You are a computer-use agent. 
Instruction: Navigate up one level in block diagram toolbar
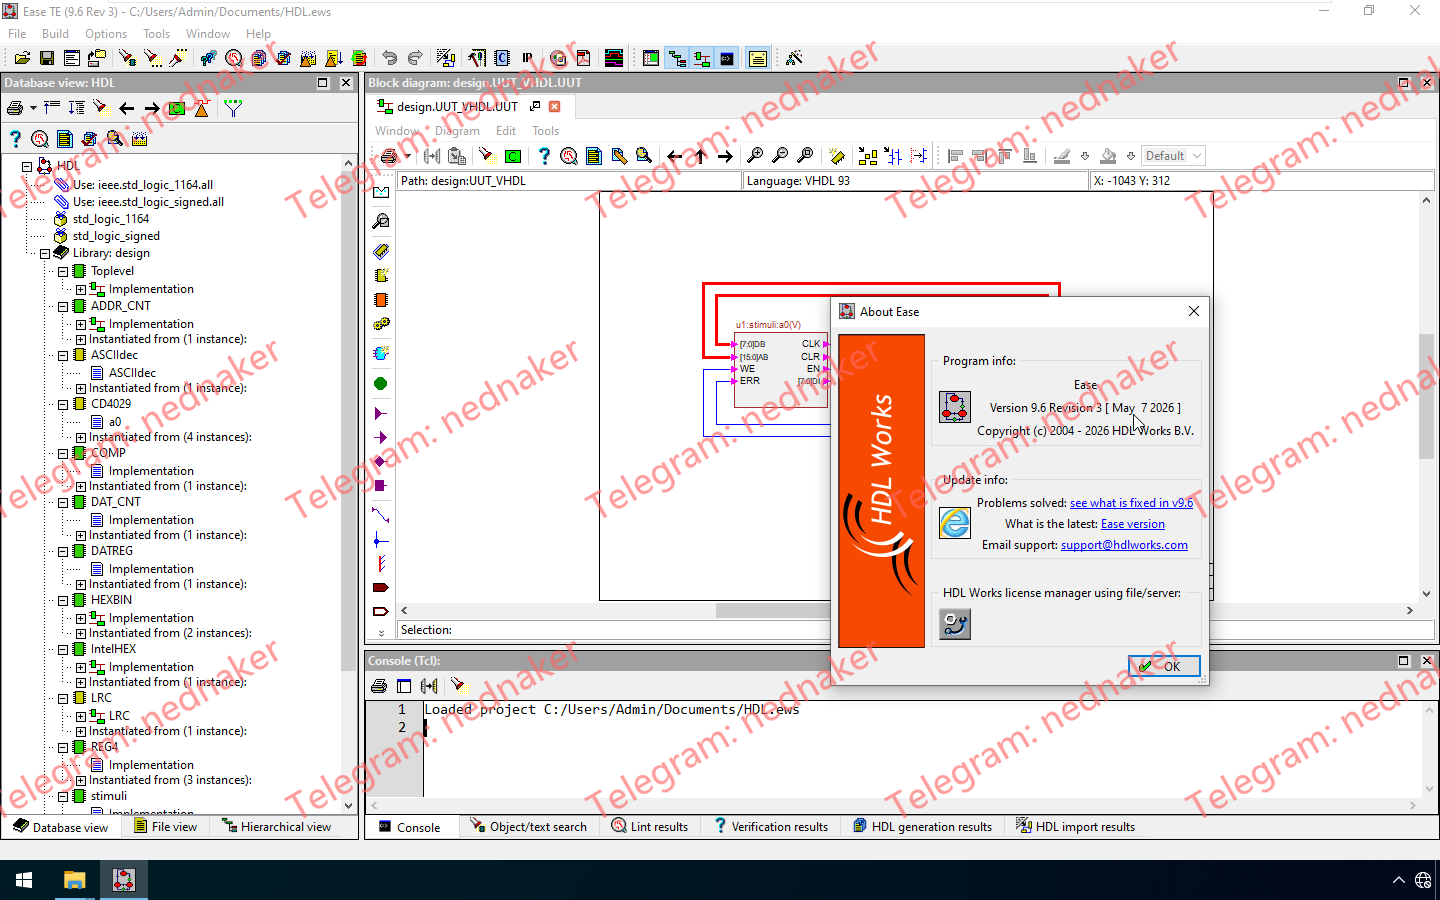coord(700,156)
